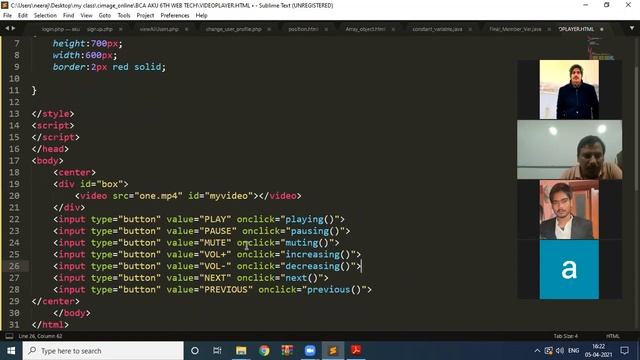Close the change_user_profile.php tab
The image size is (640, 360).
[x=269, y=29]
